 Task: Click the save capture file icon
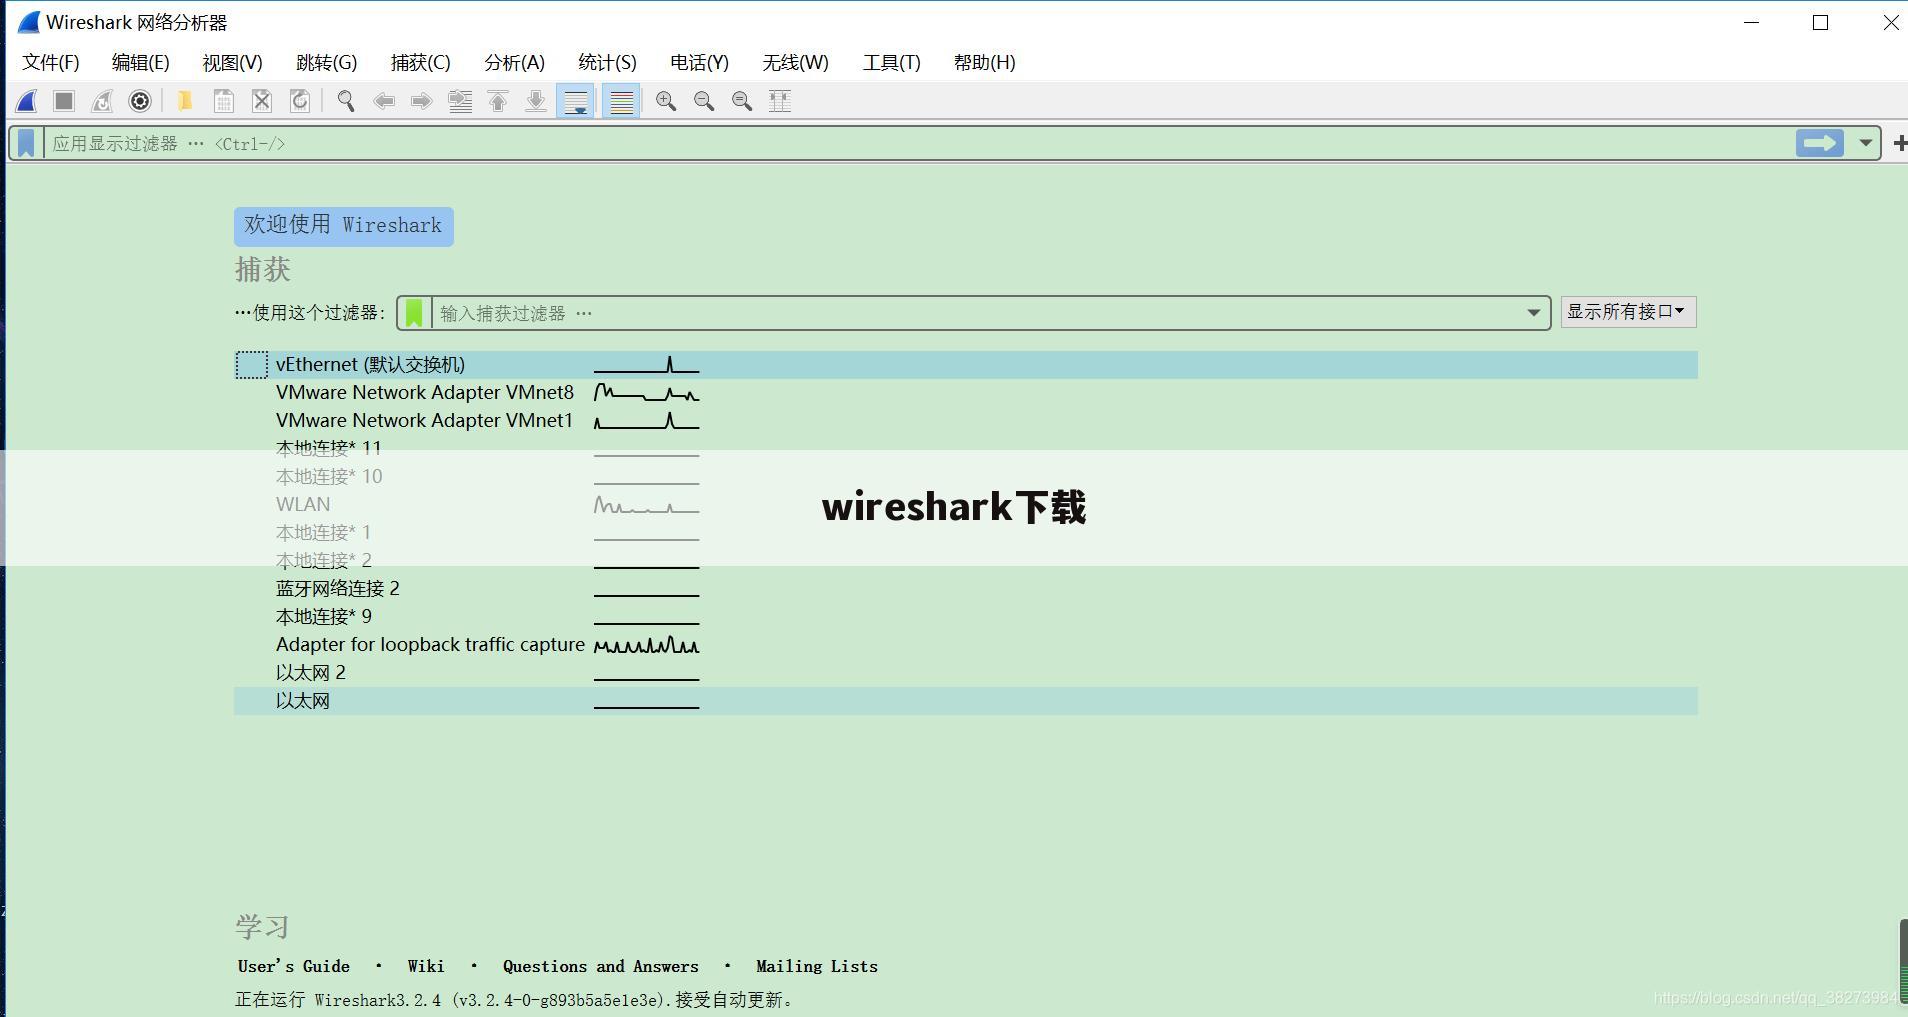[224, 101]
